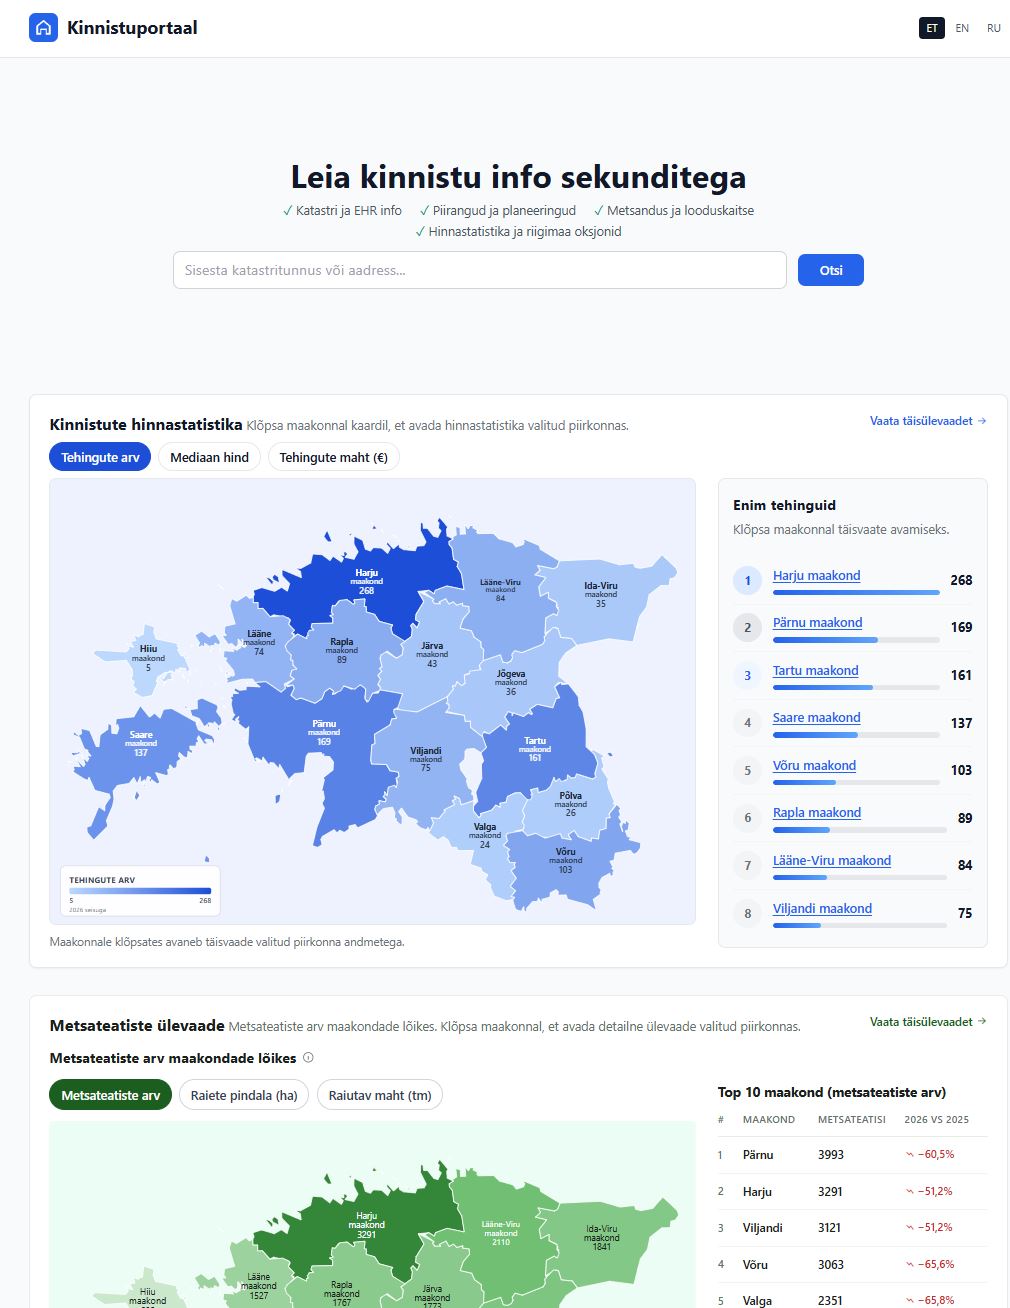Viewport: 1010px width, 1308px height.
Task: Click Harju county on price statistics map
Action: pos(366,582)
